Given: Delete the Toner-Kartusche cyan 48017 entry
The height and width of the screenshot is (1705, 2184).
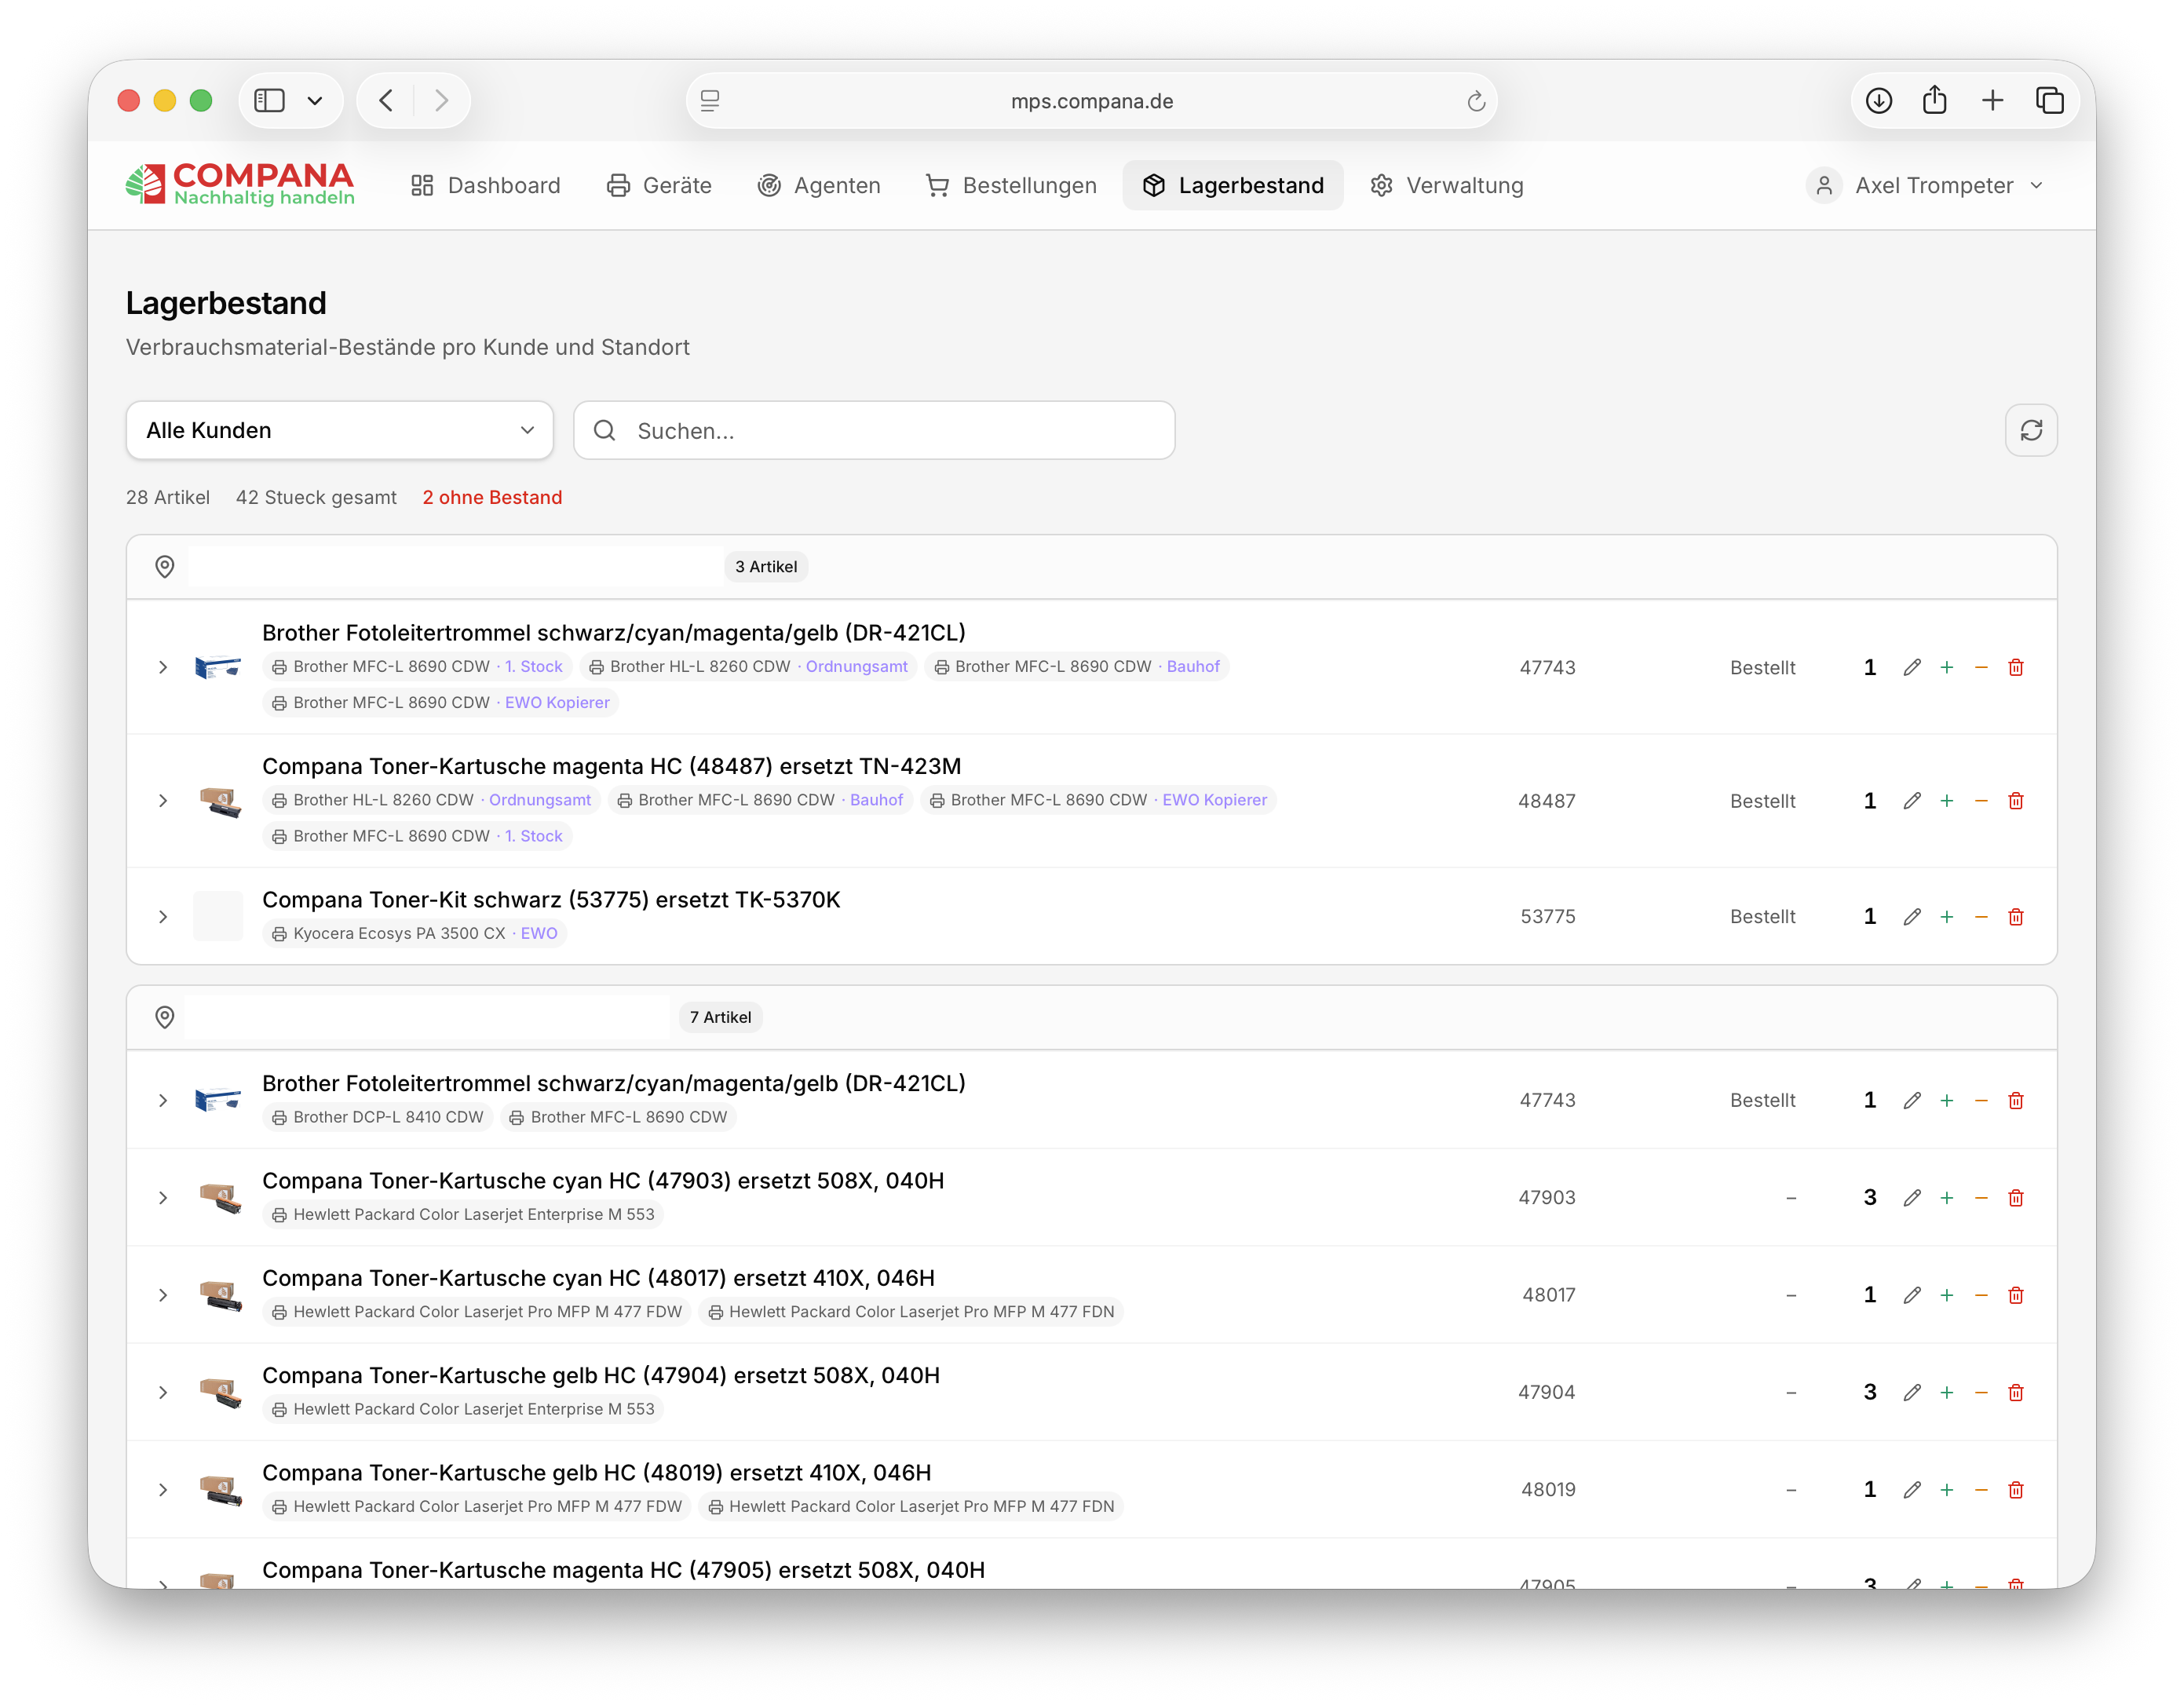Looking at the screenshot, I should 2015,1295.
